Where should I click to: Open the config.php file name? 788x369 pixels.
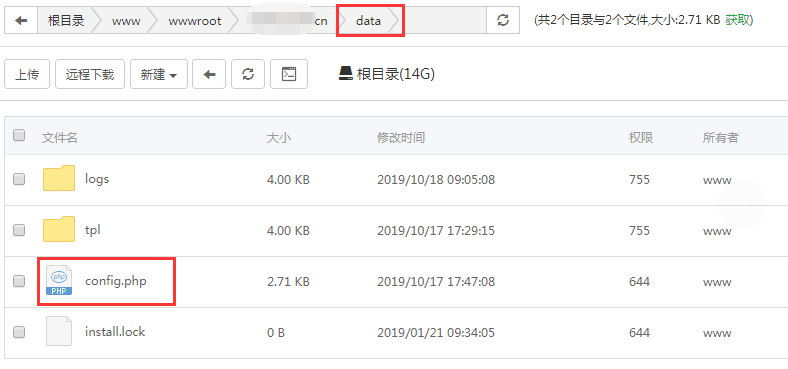pos(116,281)
